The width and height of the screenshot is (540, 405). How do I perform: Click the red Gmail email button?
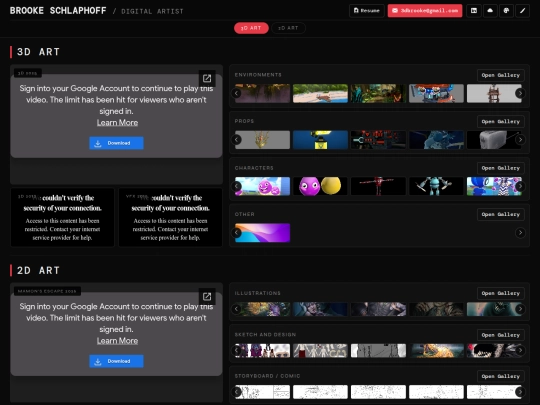tap(425, 11)
